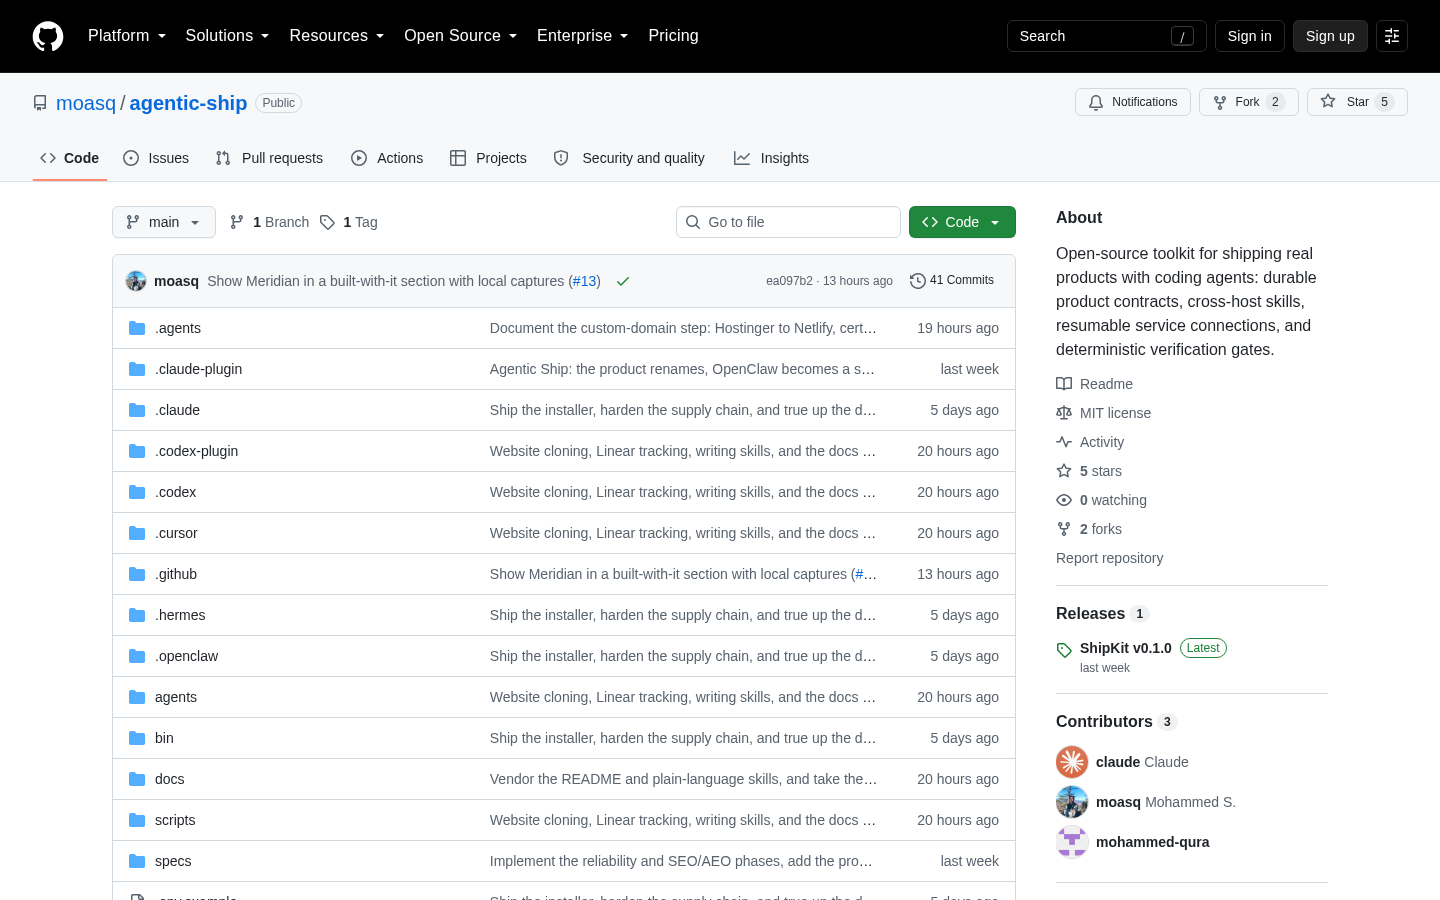Viewport: 1440px width, 900px height.
Task: Open the main branch selector dropdown
Action: pos(164,222)
